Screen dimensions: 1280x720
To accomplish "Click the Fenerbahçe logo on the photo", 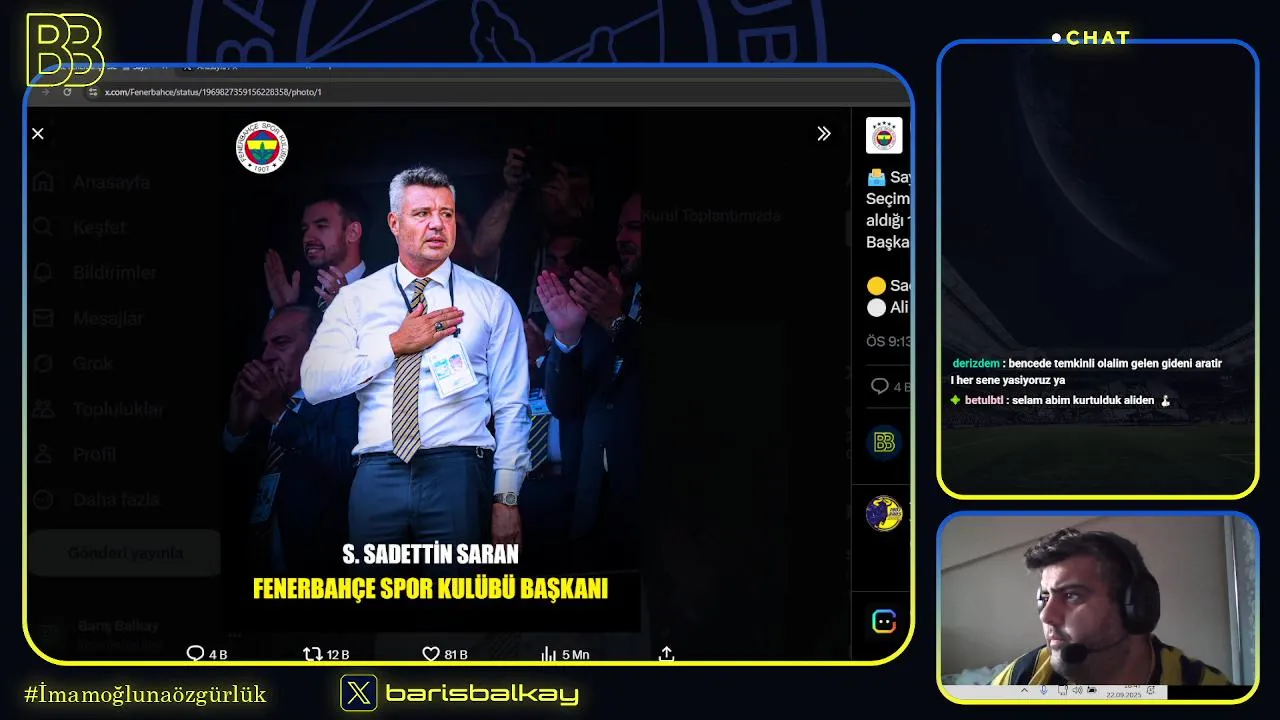I will coord(262,148).
